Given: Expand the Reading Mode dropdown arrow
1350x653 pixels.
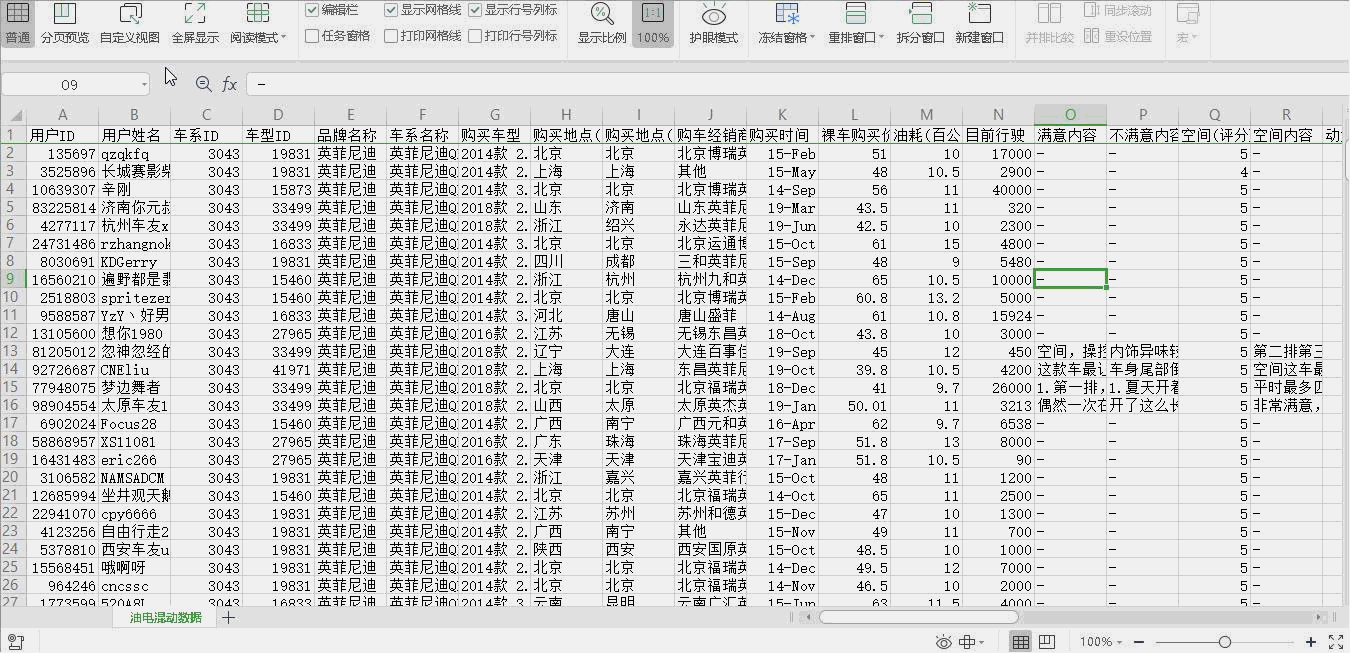Looking at the screenshot, I should (x=284, y=38).
